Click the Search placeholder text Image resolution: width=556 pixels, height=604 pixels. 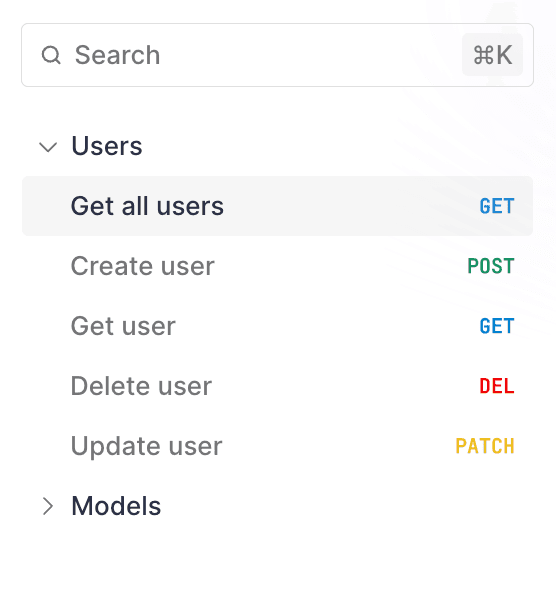117,55
